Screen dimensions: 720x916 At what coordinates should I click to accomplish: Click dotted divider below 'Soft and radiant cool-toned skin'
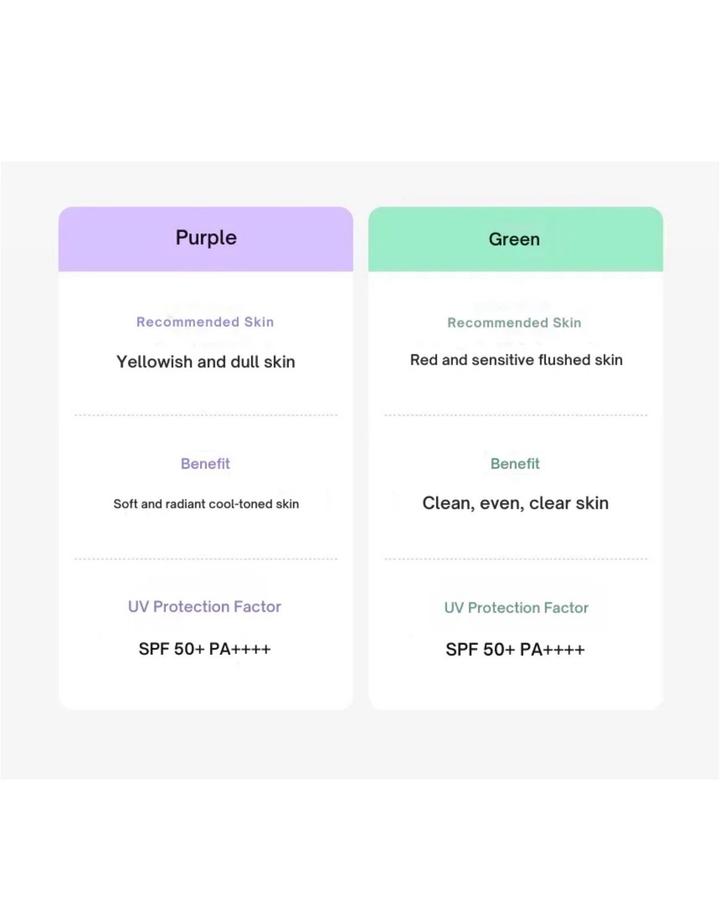click(206, 559)
